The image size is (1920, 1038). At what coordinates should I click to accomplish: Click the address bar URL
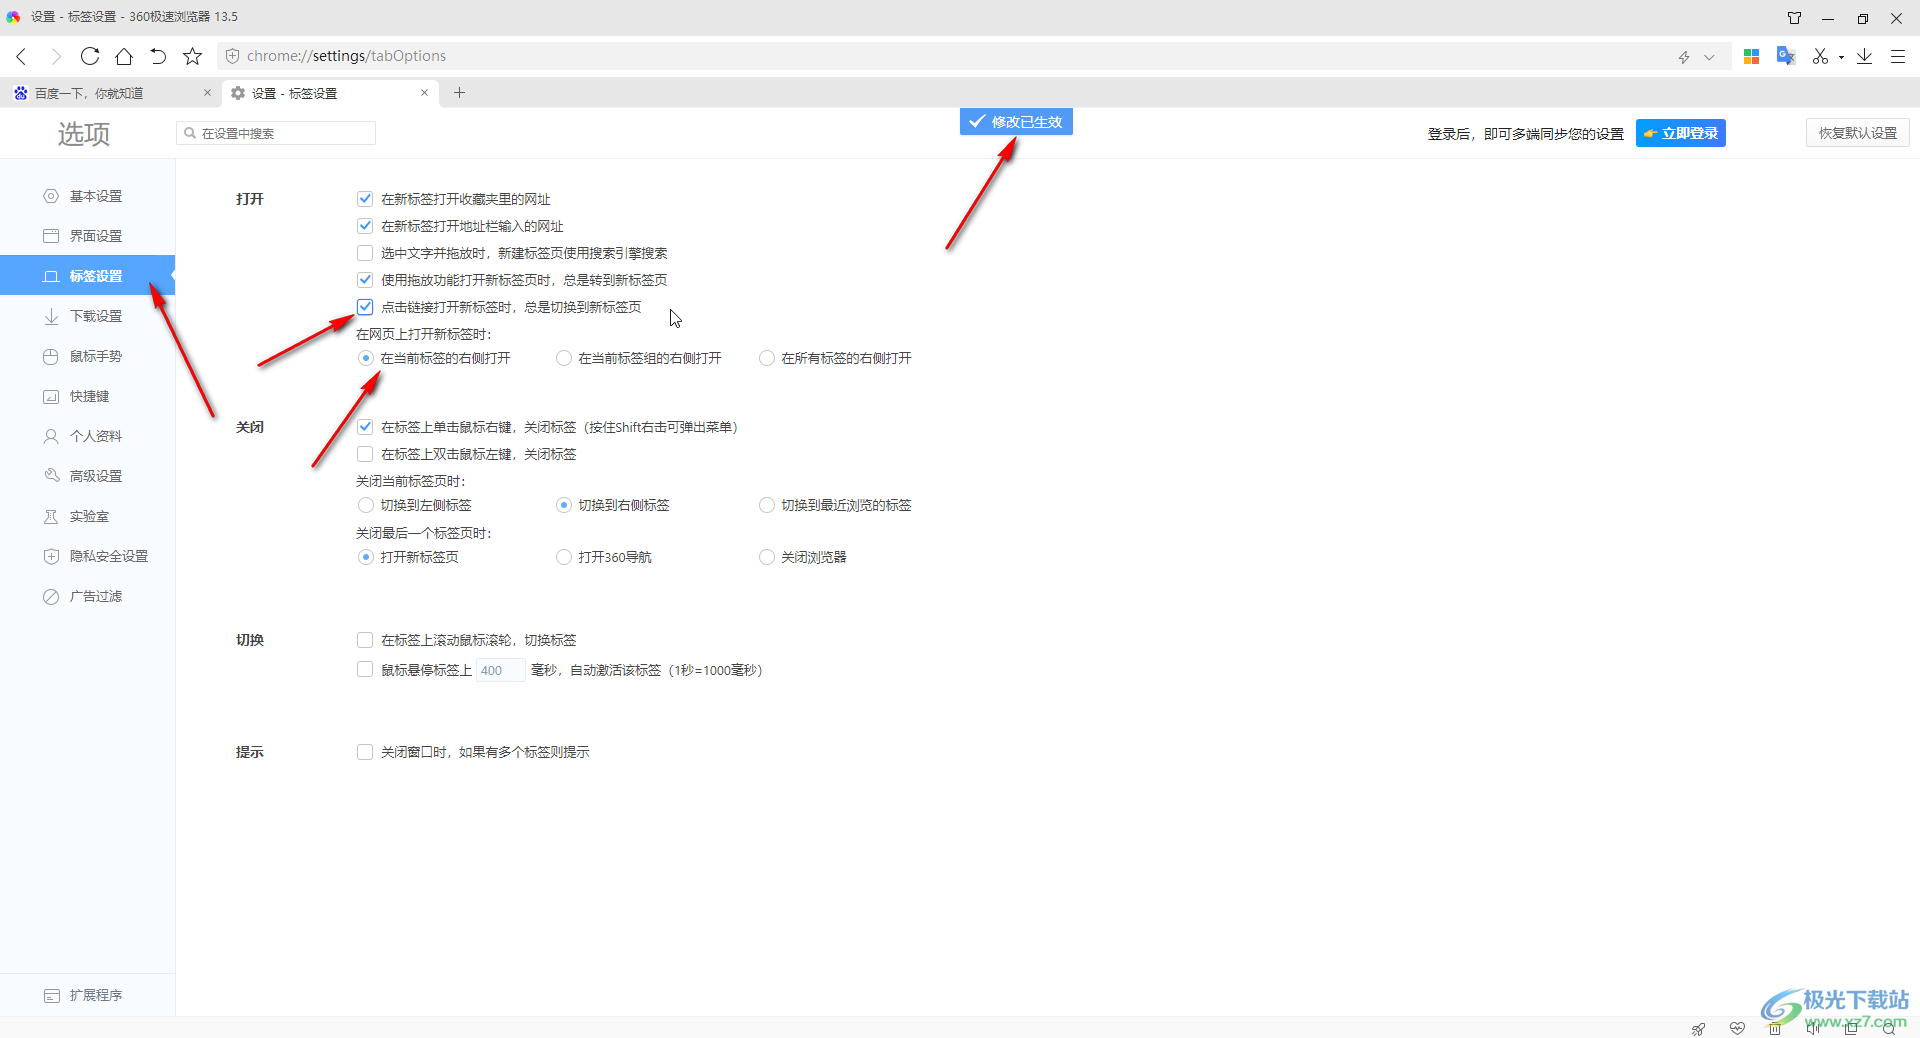[346, 56]
